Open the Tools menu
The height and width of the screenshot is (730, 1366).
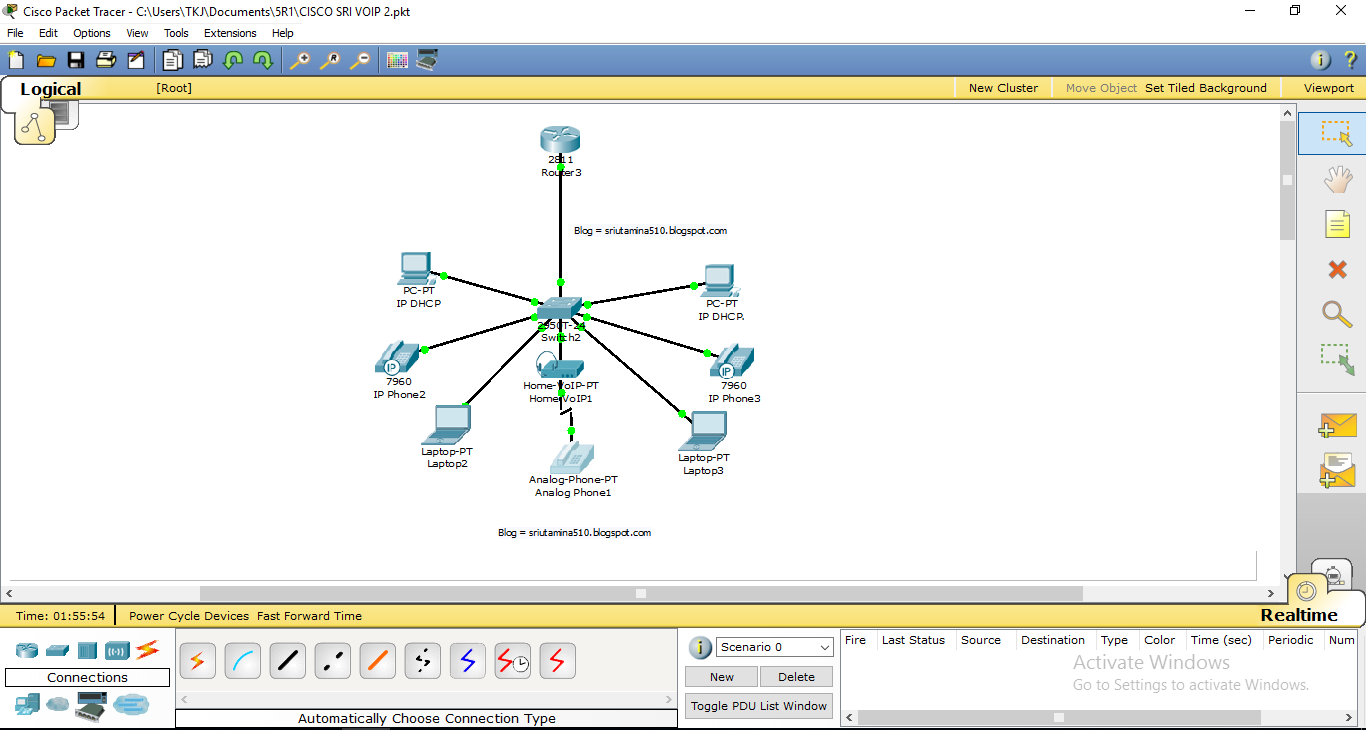coord(176,33)
